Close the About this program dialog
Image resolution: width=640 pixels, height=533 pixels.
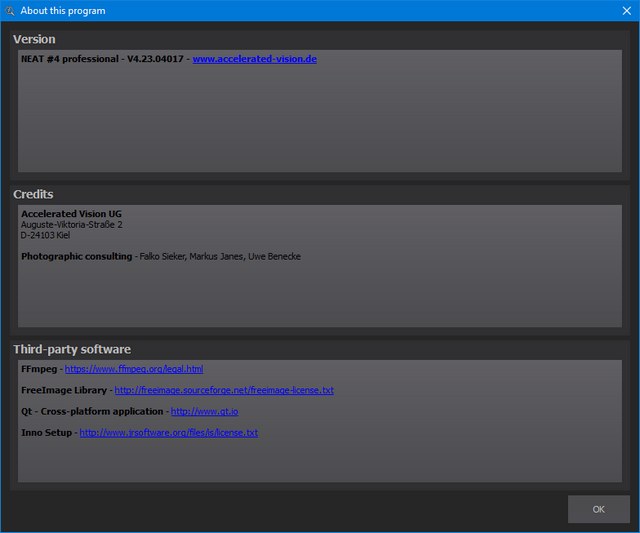point(626,11)
